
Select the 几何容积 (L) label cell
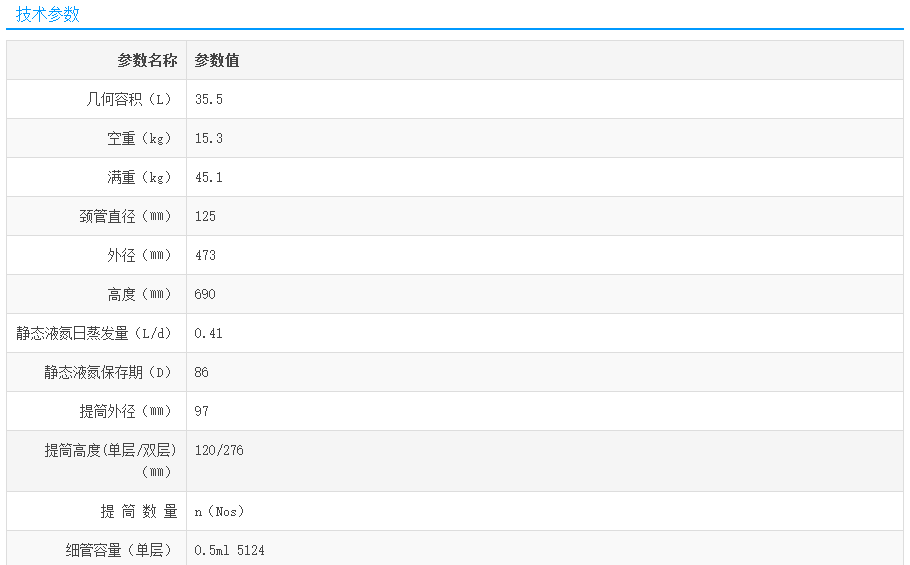tap(129, 99)
